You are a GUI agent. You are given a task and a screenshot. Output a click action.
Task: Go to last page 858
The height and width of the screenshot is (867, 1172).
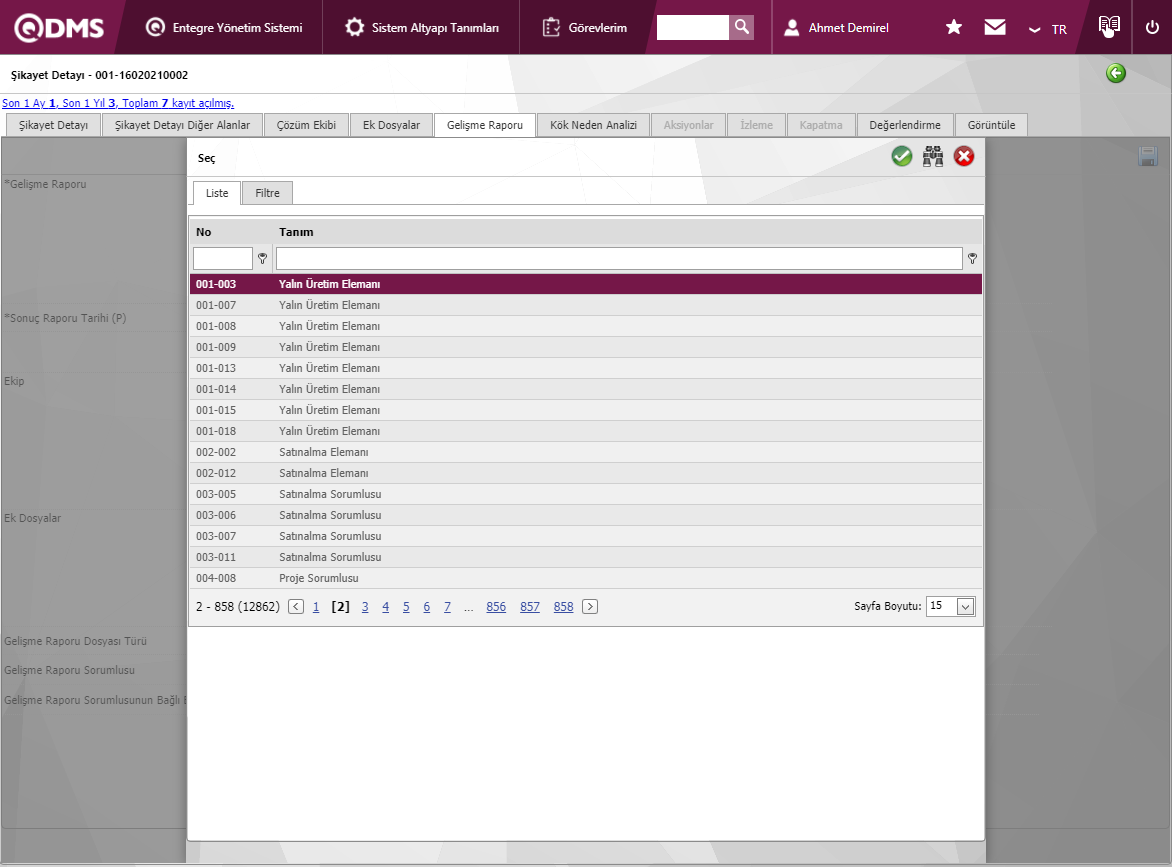tap(564, 607)
